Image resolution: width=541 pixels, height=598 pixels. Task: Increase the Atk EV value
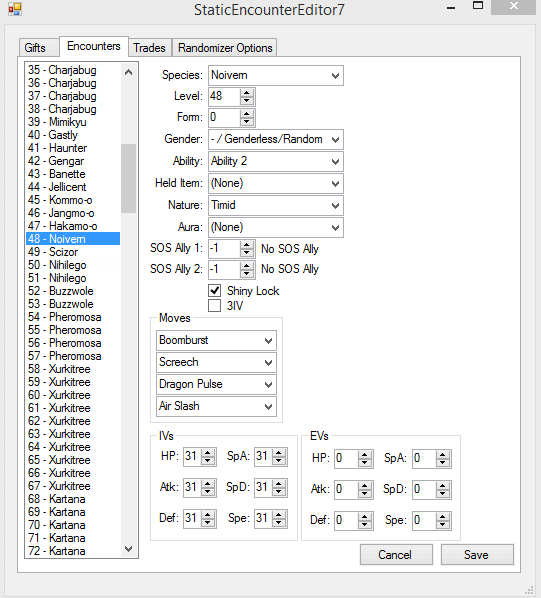[365, 486]
